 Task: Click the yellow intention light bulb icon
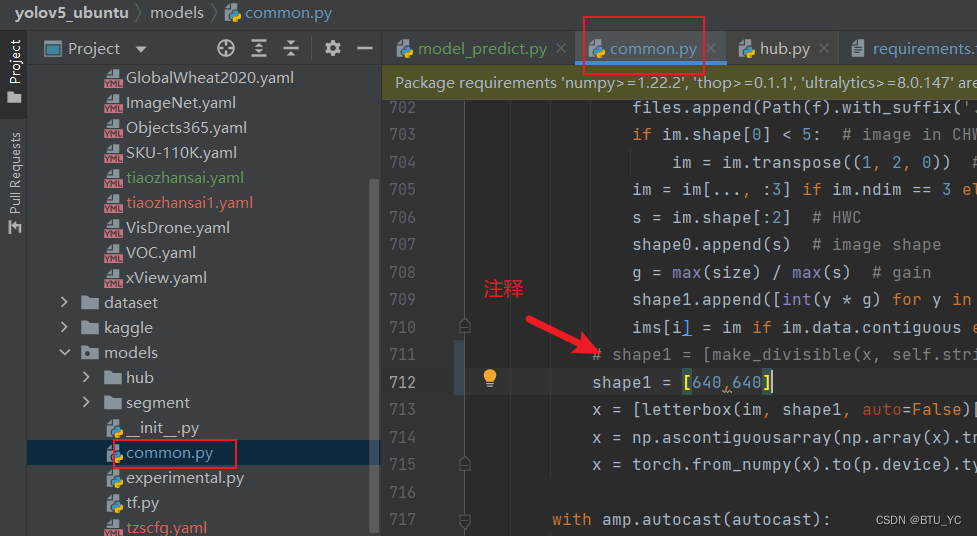point(490,378)
